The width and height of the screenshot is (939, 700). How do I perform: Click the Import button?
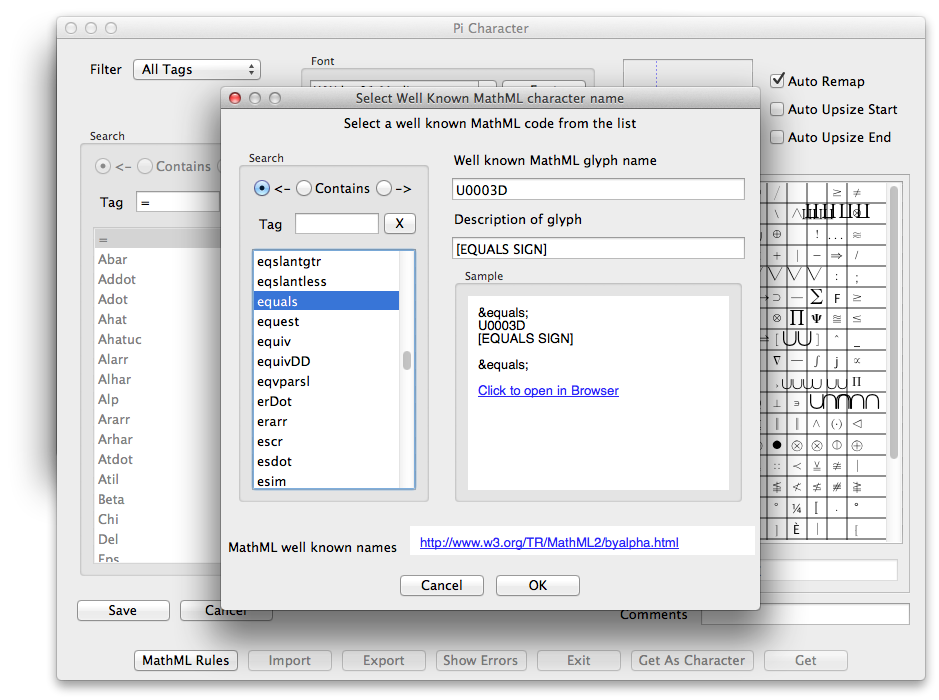click(289, 660)
